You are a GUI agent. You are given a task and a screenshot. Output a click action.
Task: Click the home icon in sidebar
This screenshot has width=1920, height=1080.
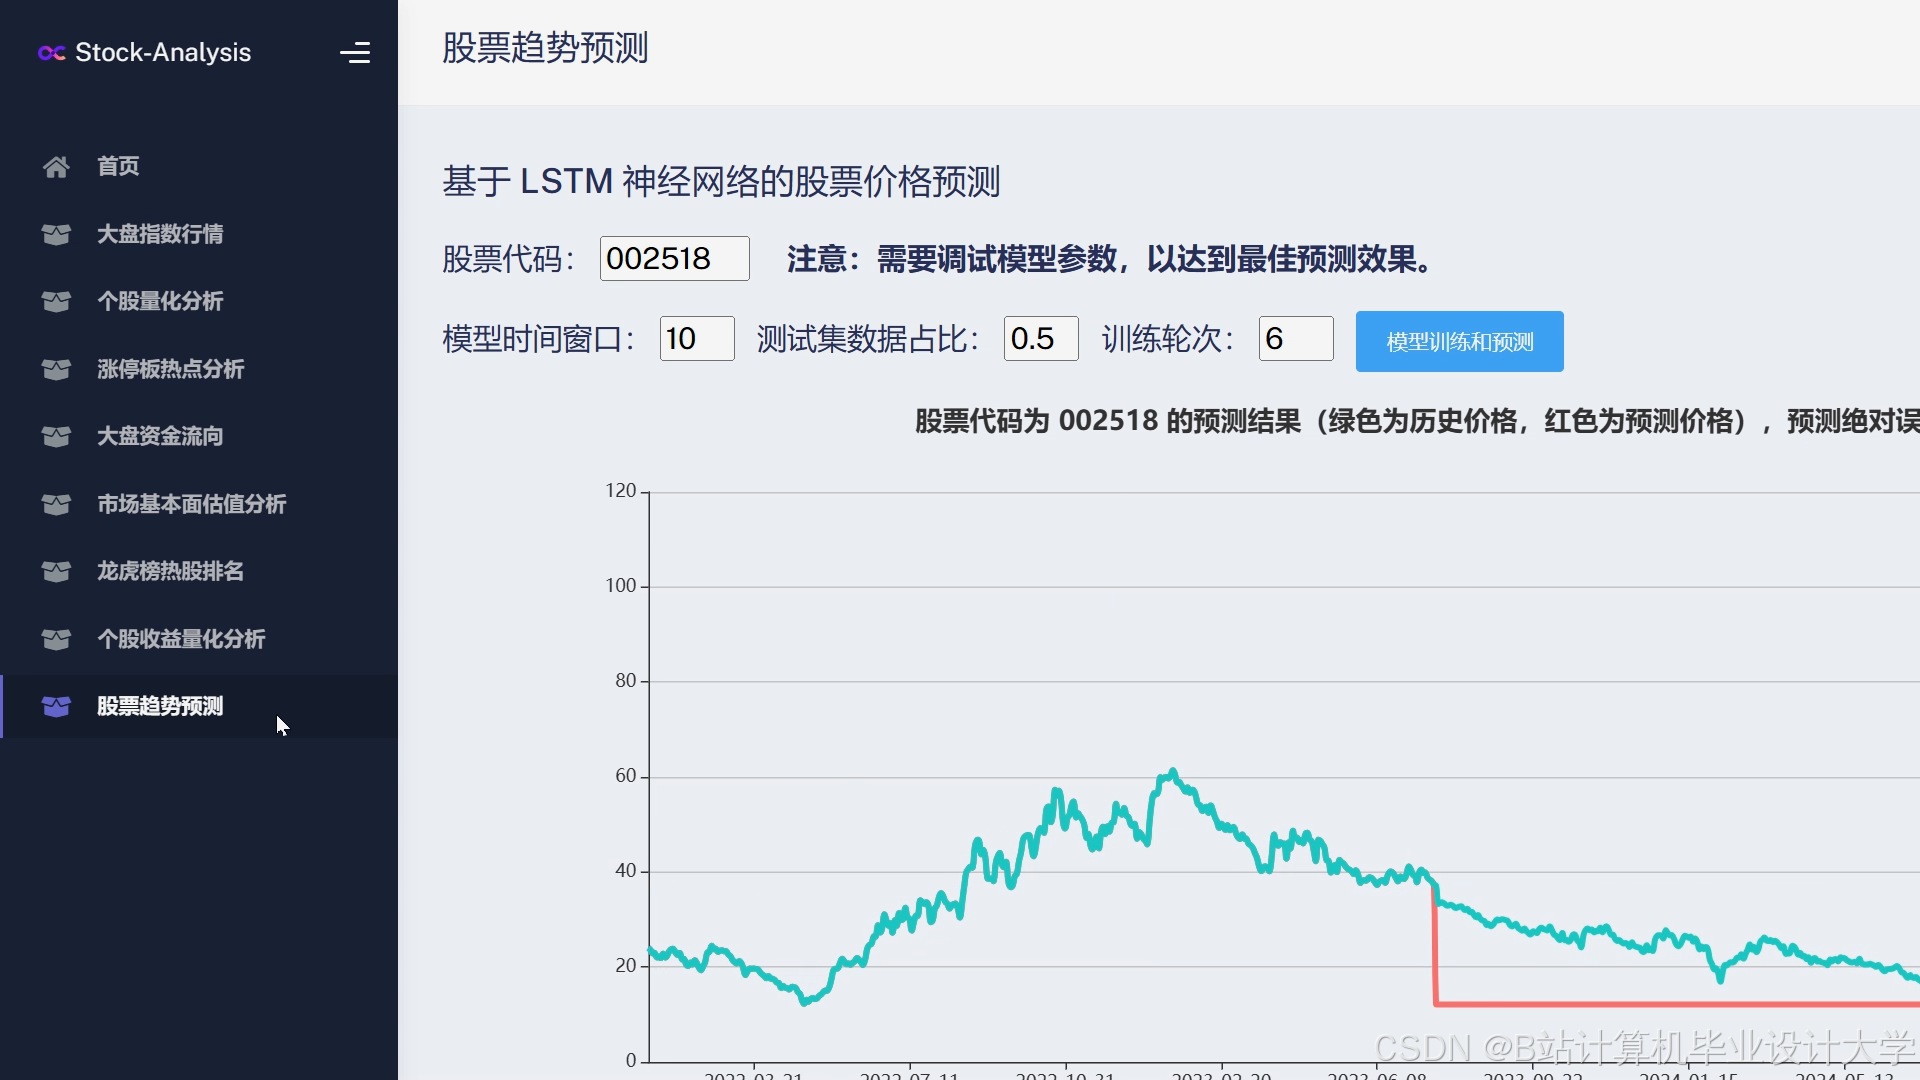click(56, 166)
